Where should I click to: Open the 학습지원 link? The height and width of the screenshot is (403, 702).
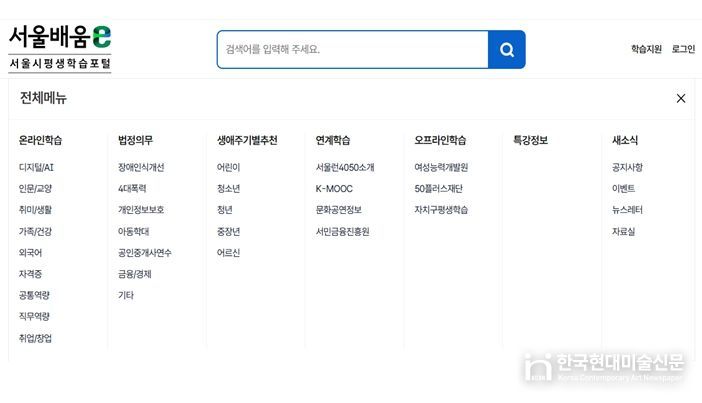(646, 49)
